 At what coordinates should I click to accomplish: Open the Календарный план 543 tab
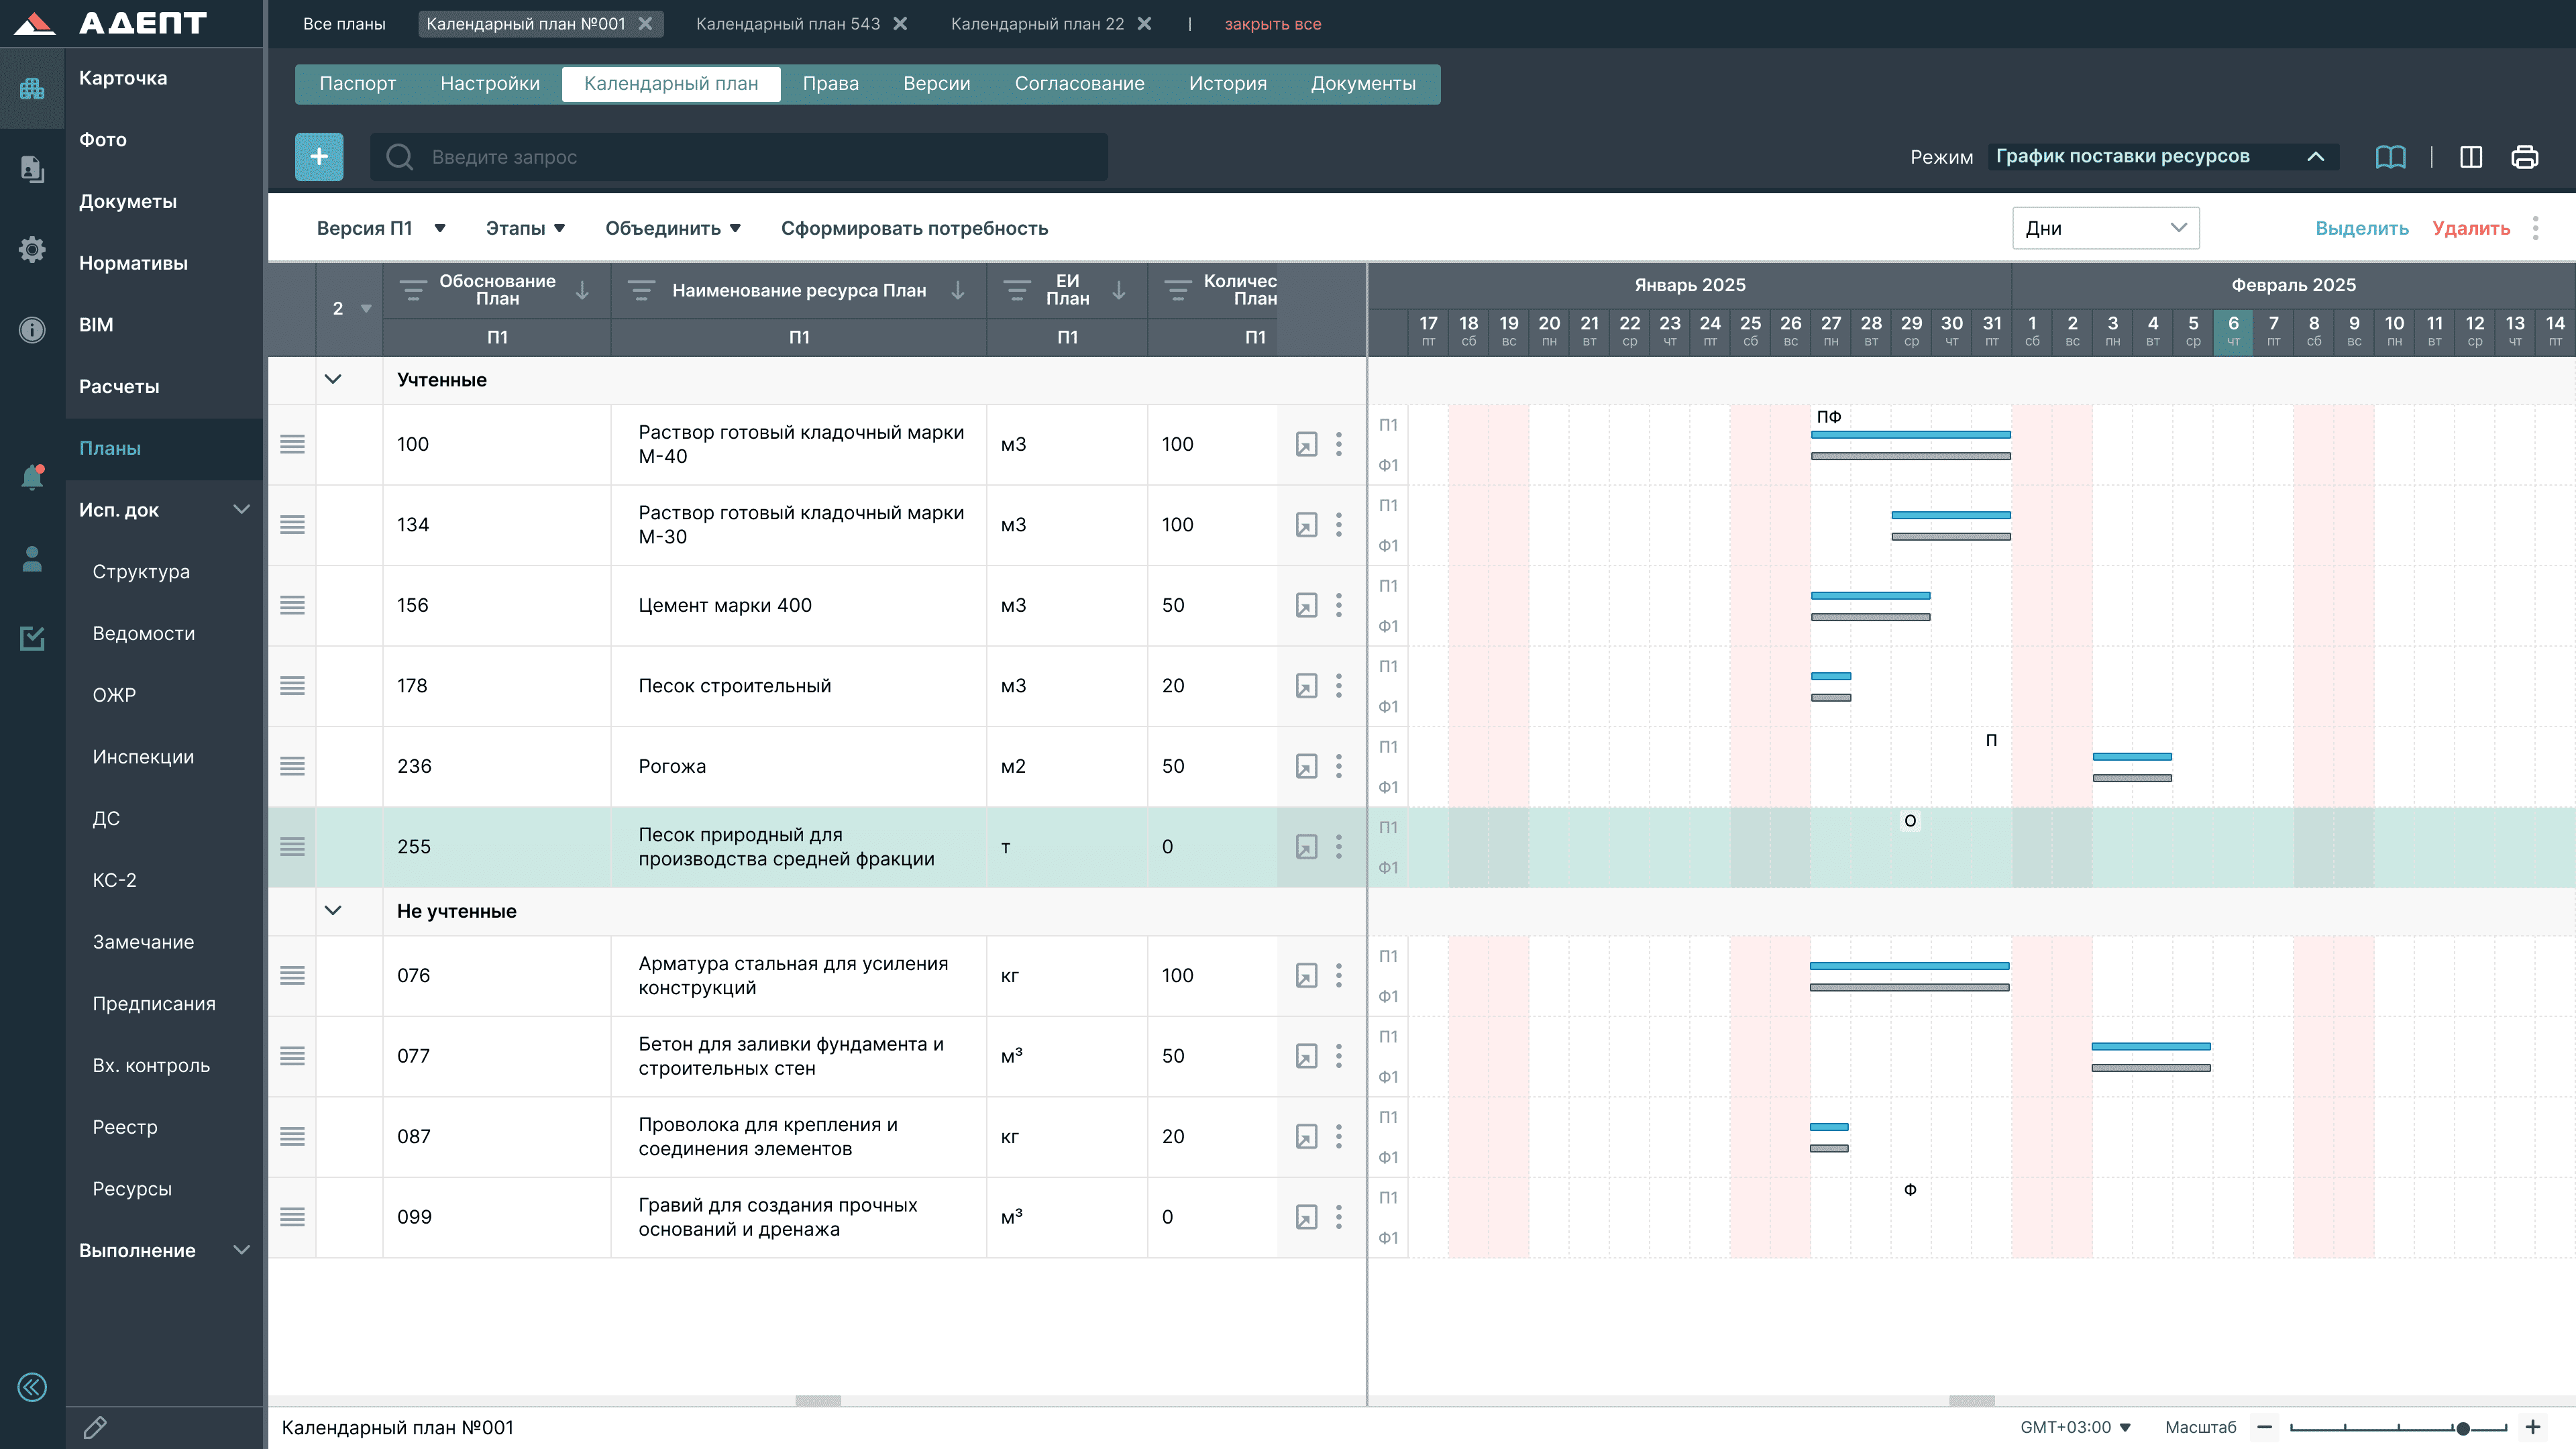[x=787, y=24]
